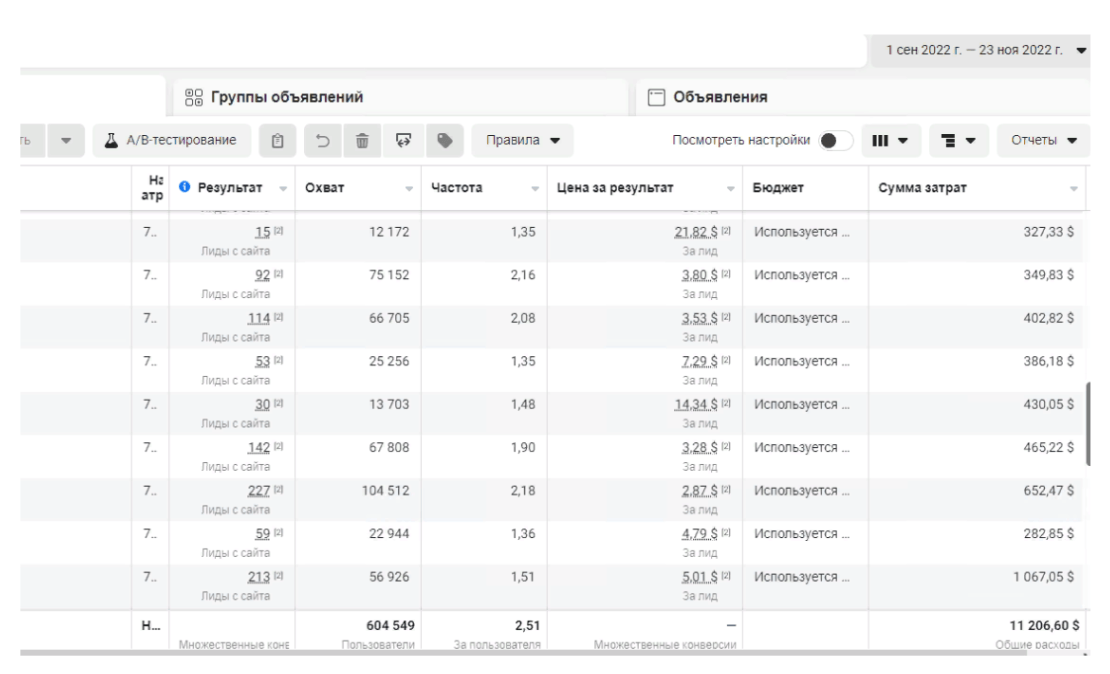Select spend amount 1 067,05 $
This screenshot has height=674, width=1110.
[1043, 578]
